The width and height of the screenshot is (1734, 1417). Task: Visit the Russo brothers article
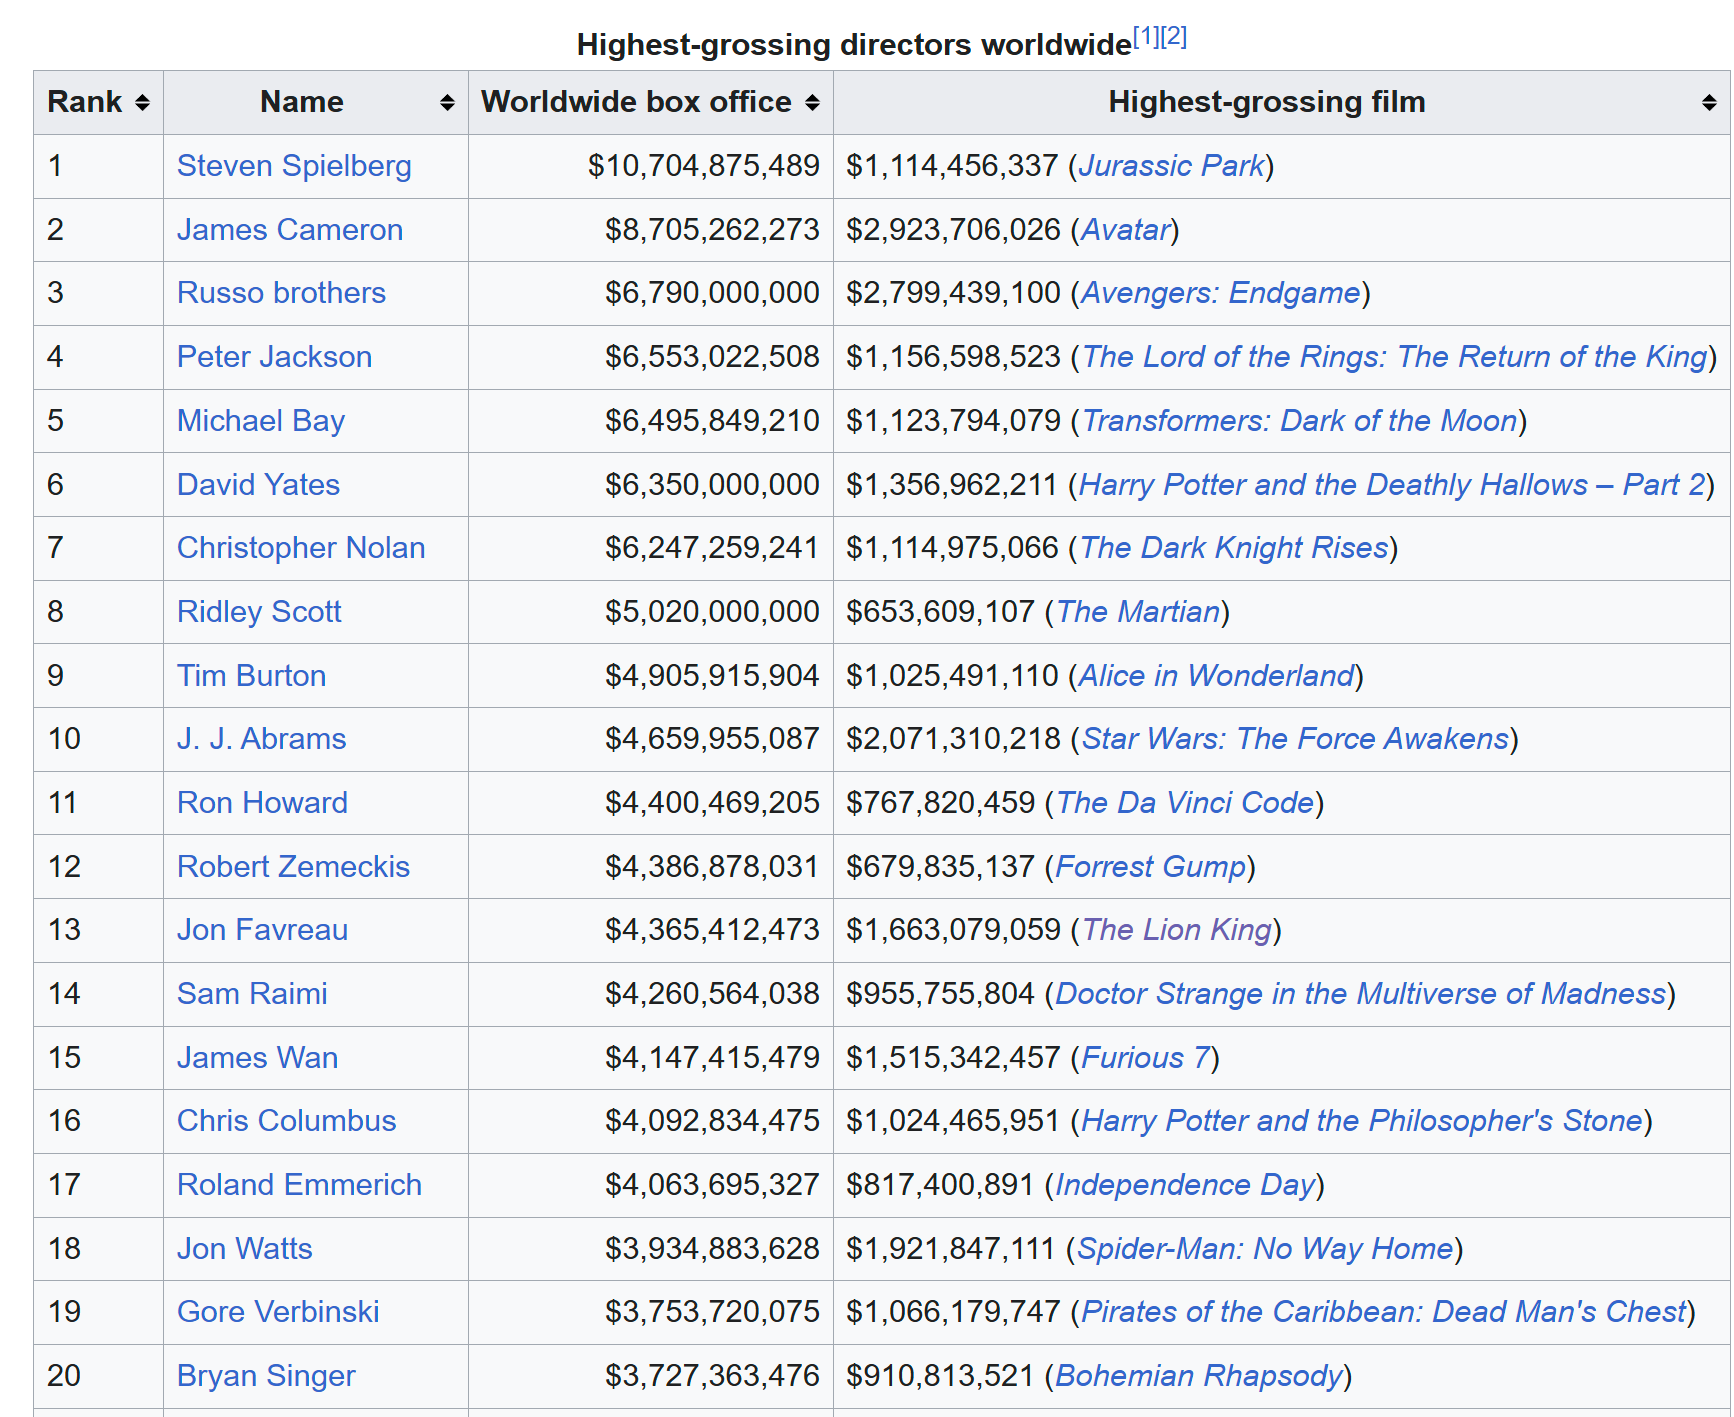[281, 293]
